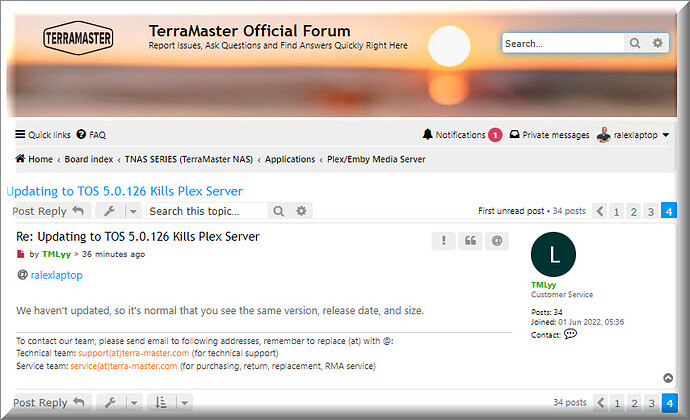Open top topic tools wrench icon
Viewport: 690px width, 420px height.
pos(110,211)
